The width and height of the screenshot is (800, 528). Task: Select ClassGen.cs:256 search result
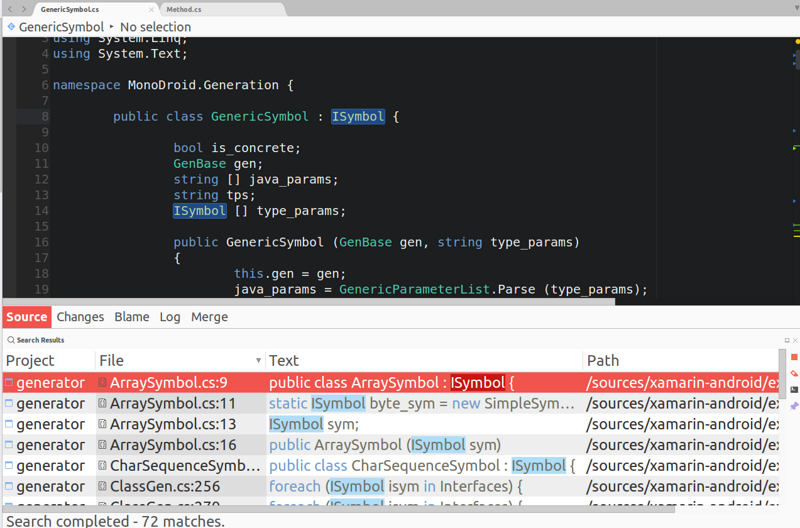[x=391, y=487]
